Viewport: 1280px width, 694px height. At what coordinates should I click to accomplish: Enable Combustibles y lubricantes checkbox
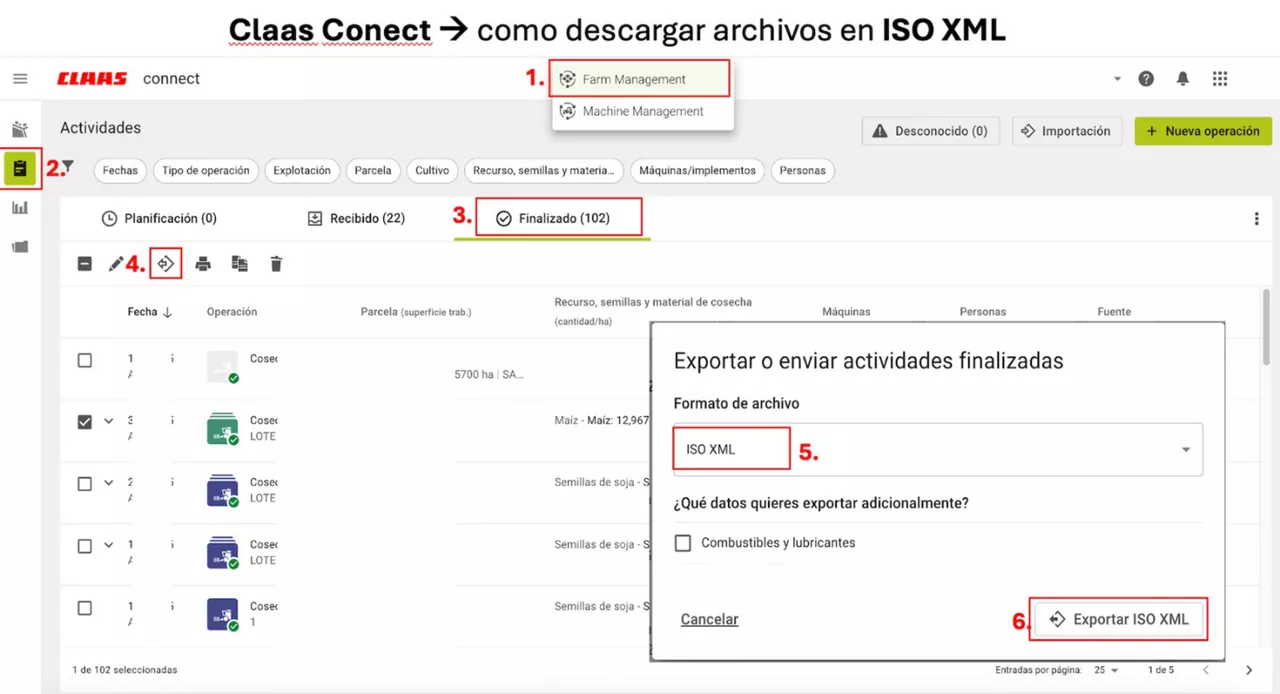coord(683,543)
